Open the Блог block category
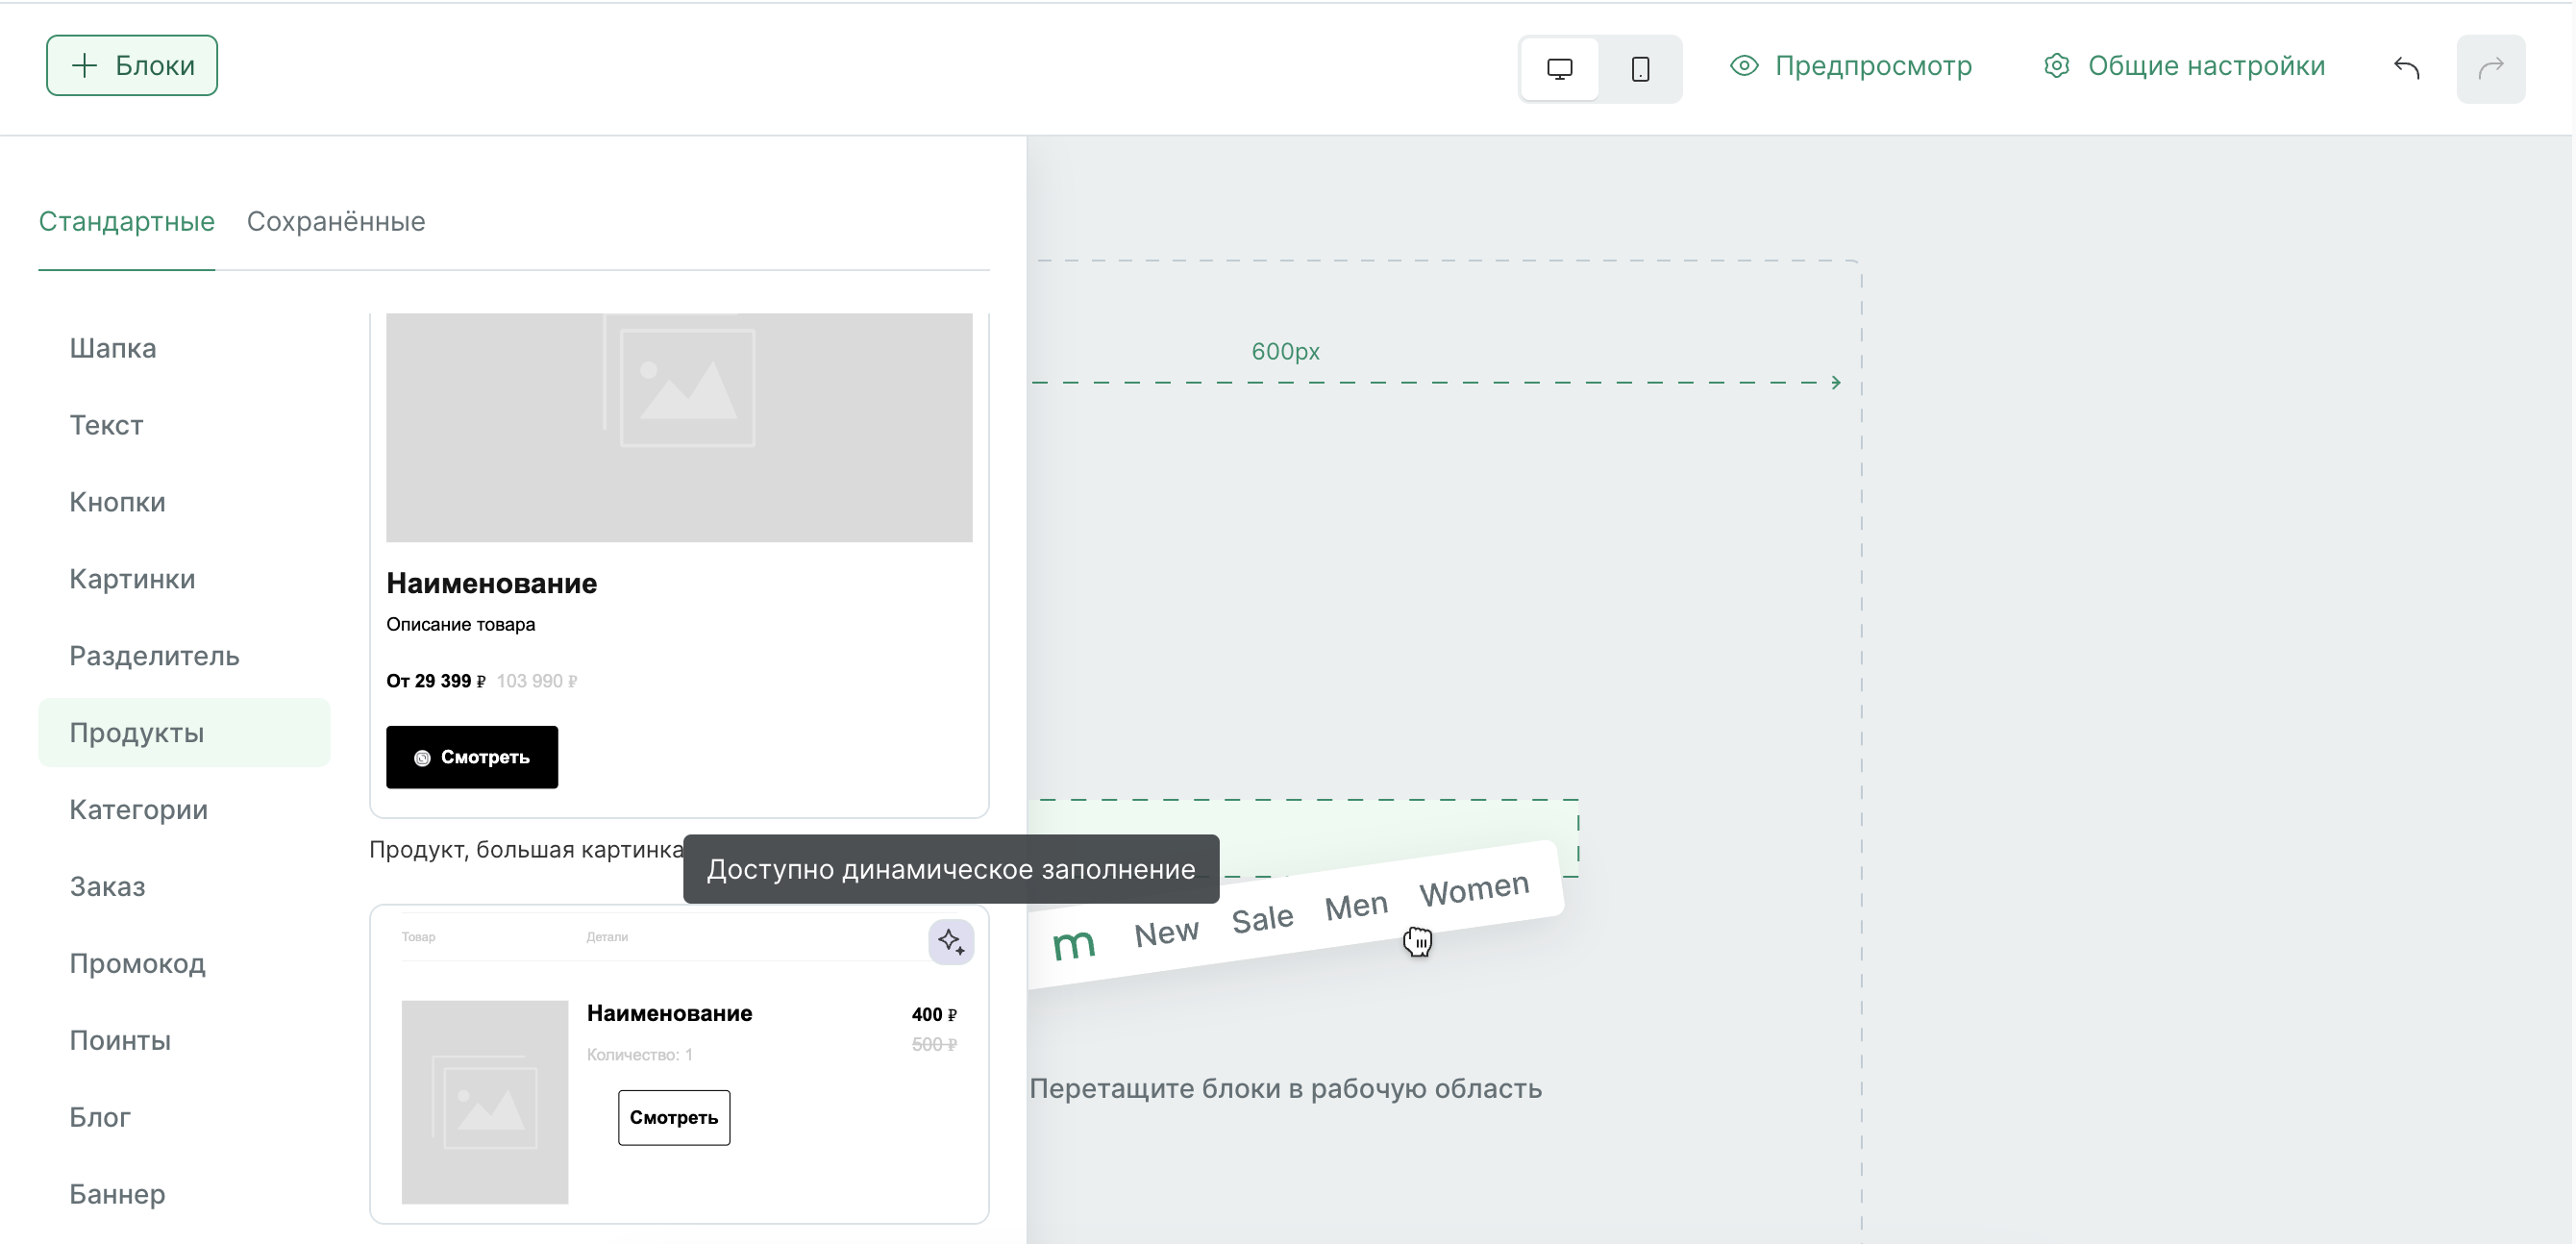Image resolution: width=2576 pixels, height=1244 pixels. click(184, 1118)
